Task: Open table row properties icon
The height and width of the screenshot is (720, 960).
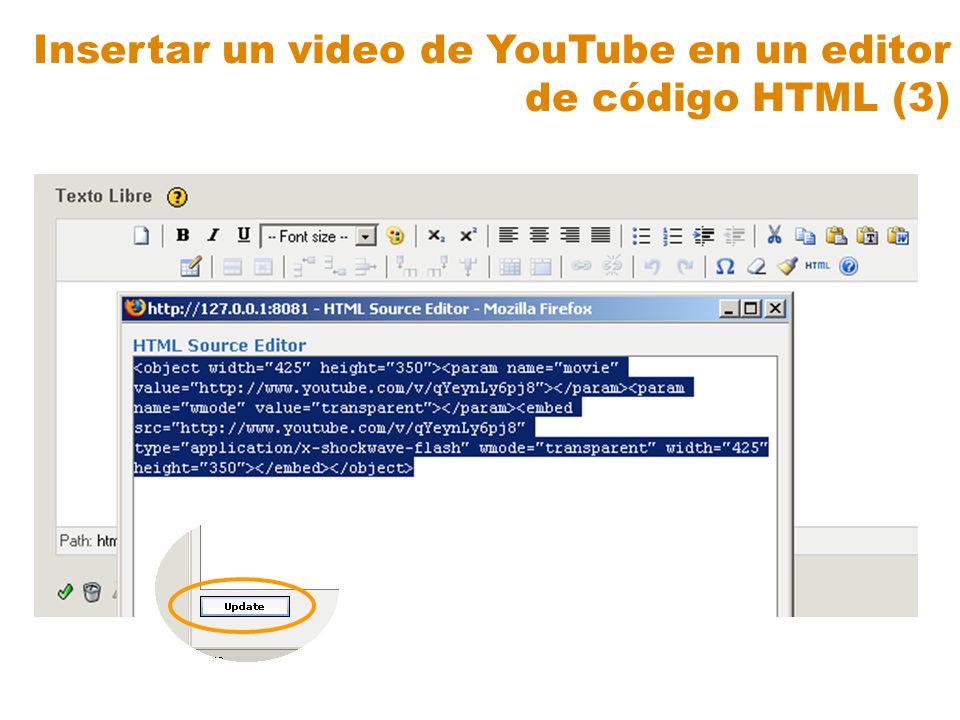Action: pyautogui.click(x=232, y=267)
